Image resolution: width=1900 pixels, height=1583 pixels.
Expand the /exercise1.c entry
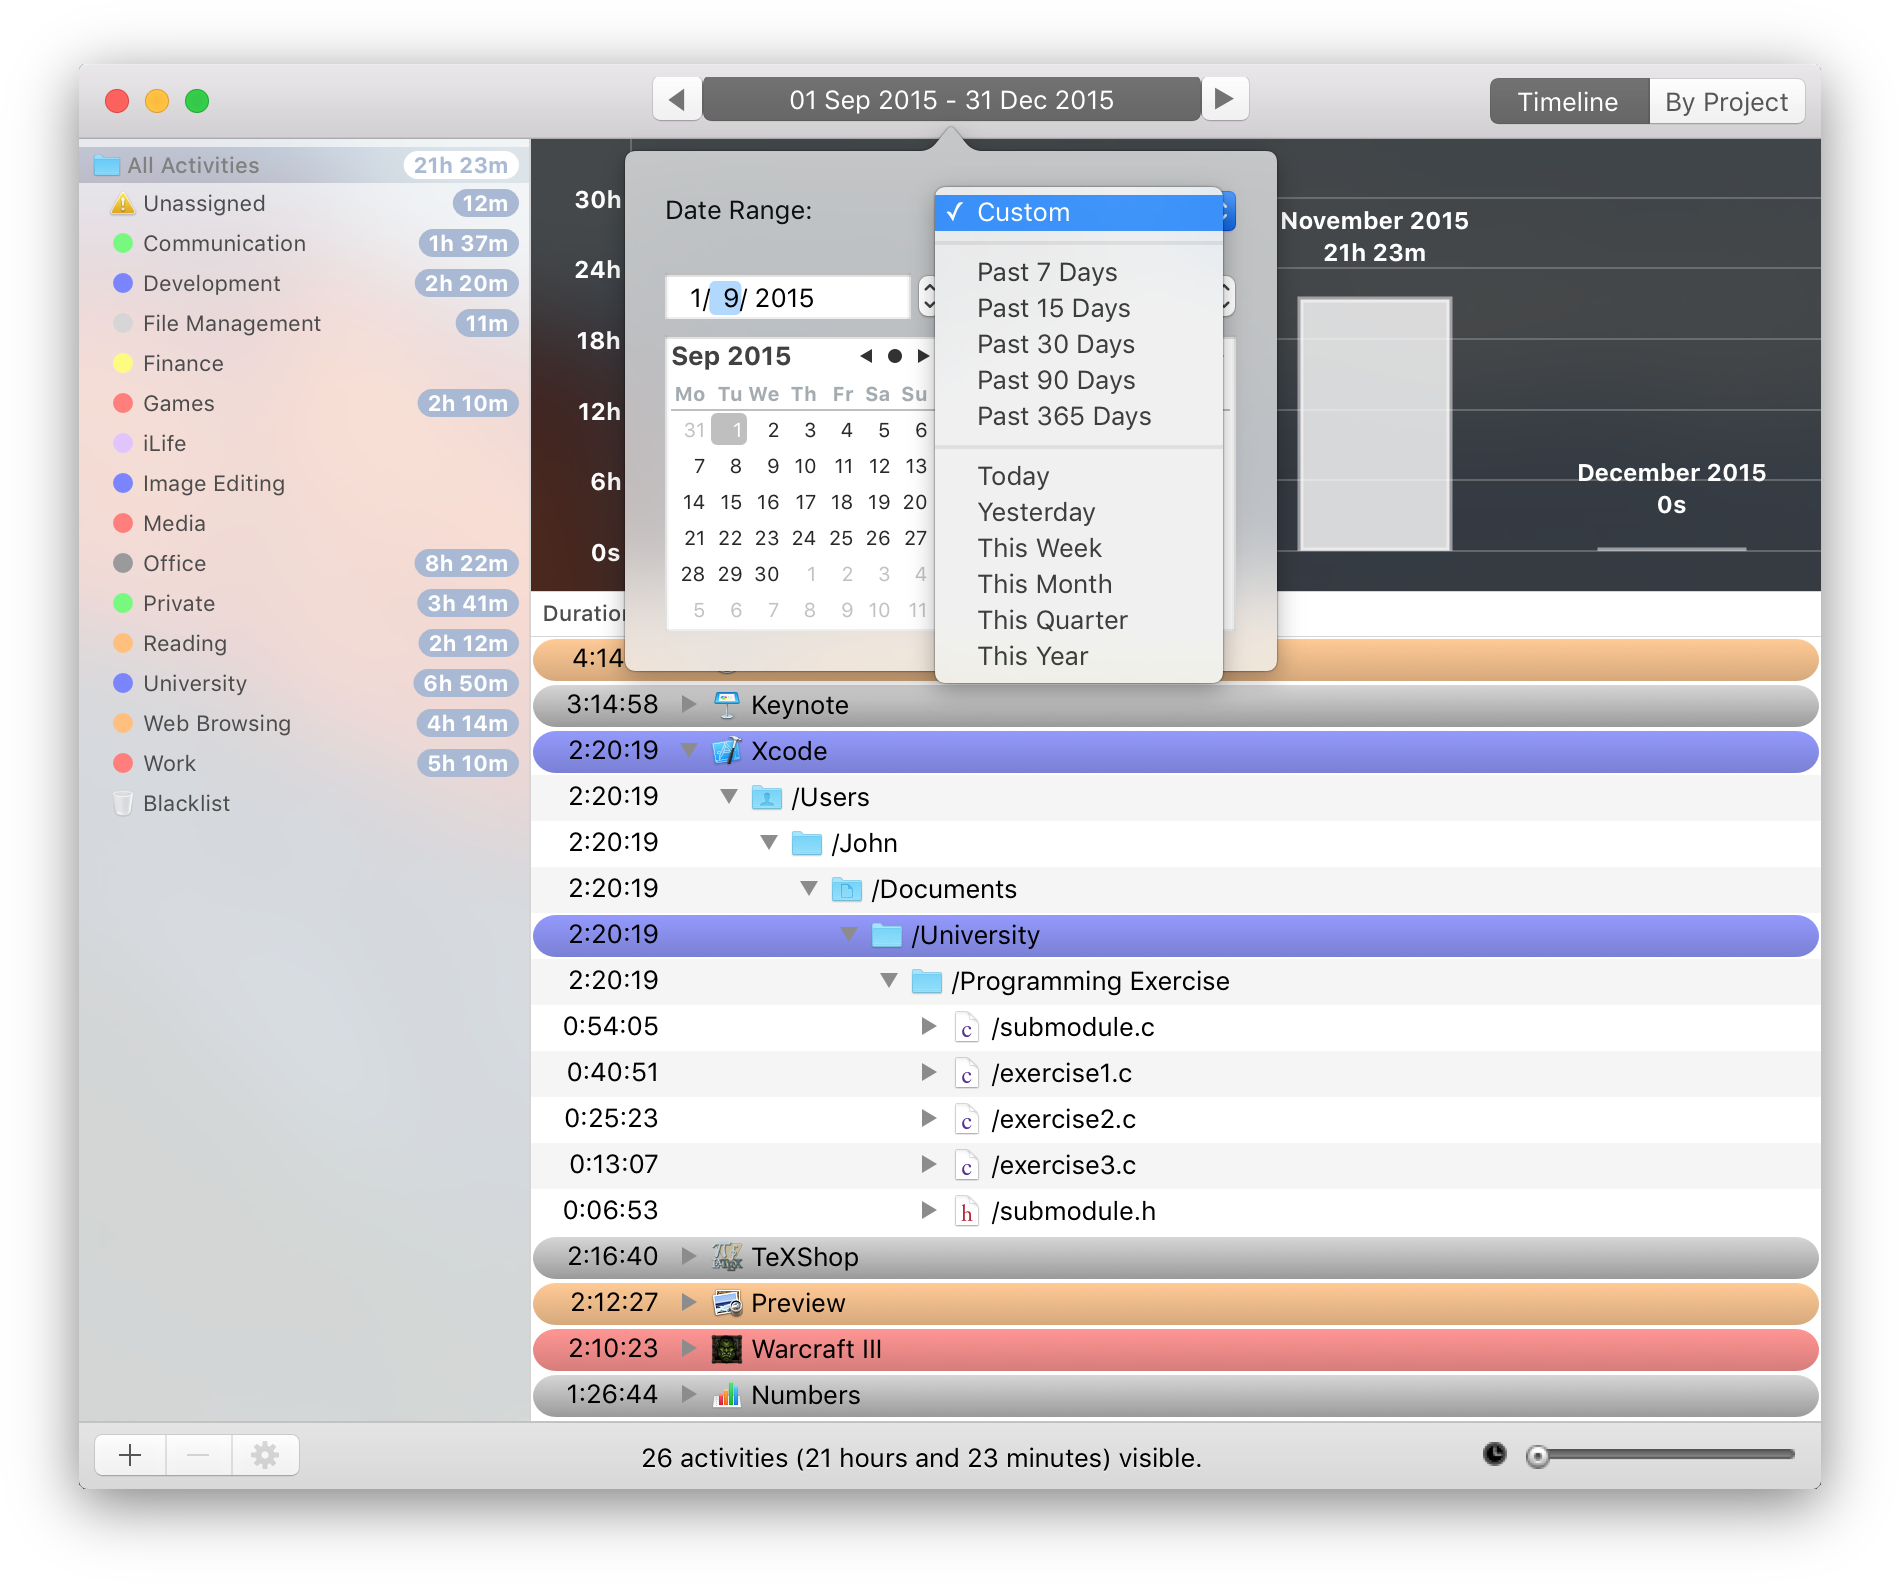click(x=929, y=1072)
